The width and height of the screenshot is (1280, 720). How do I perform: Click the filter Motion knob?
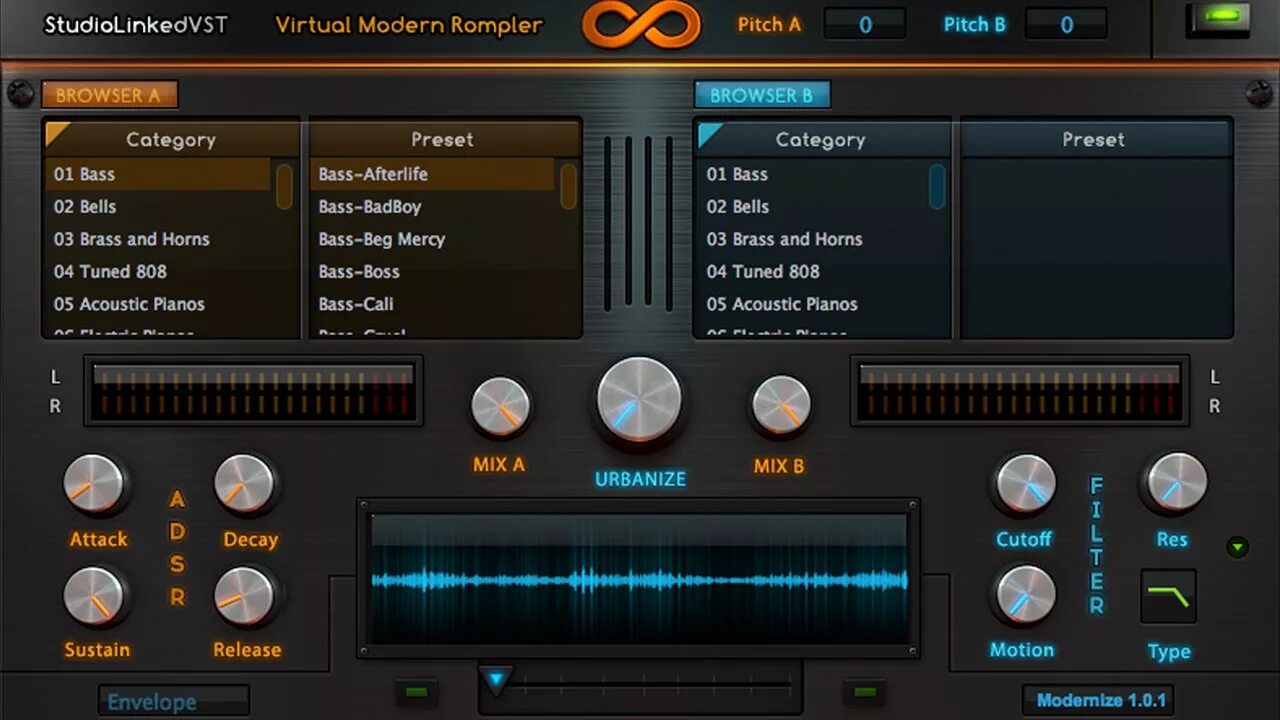pyautogui.click(x=1026, y=595)
